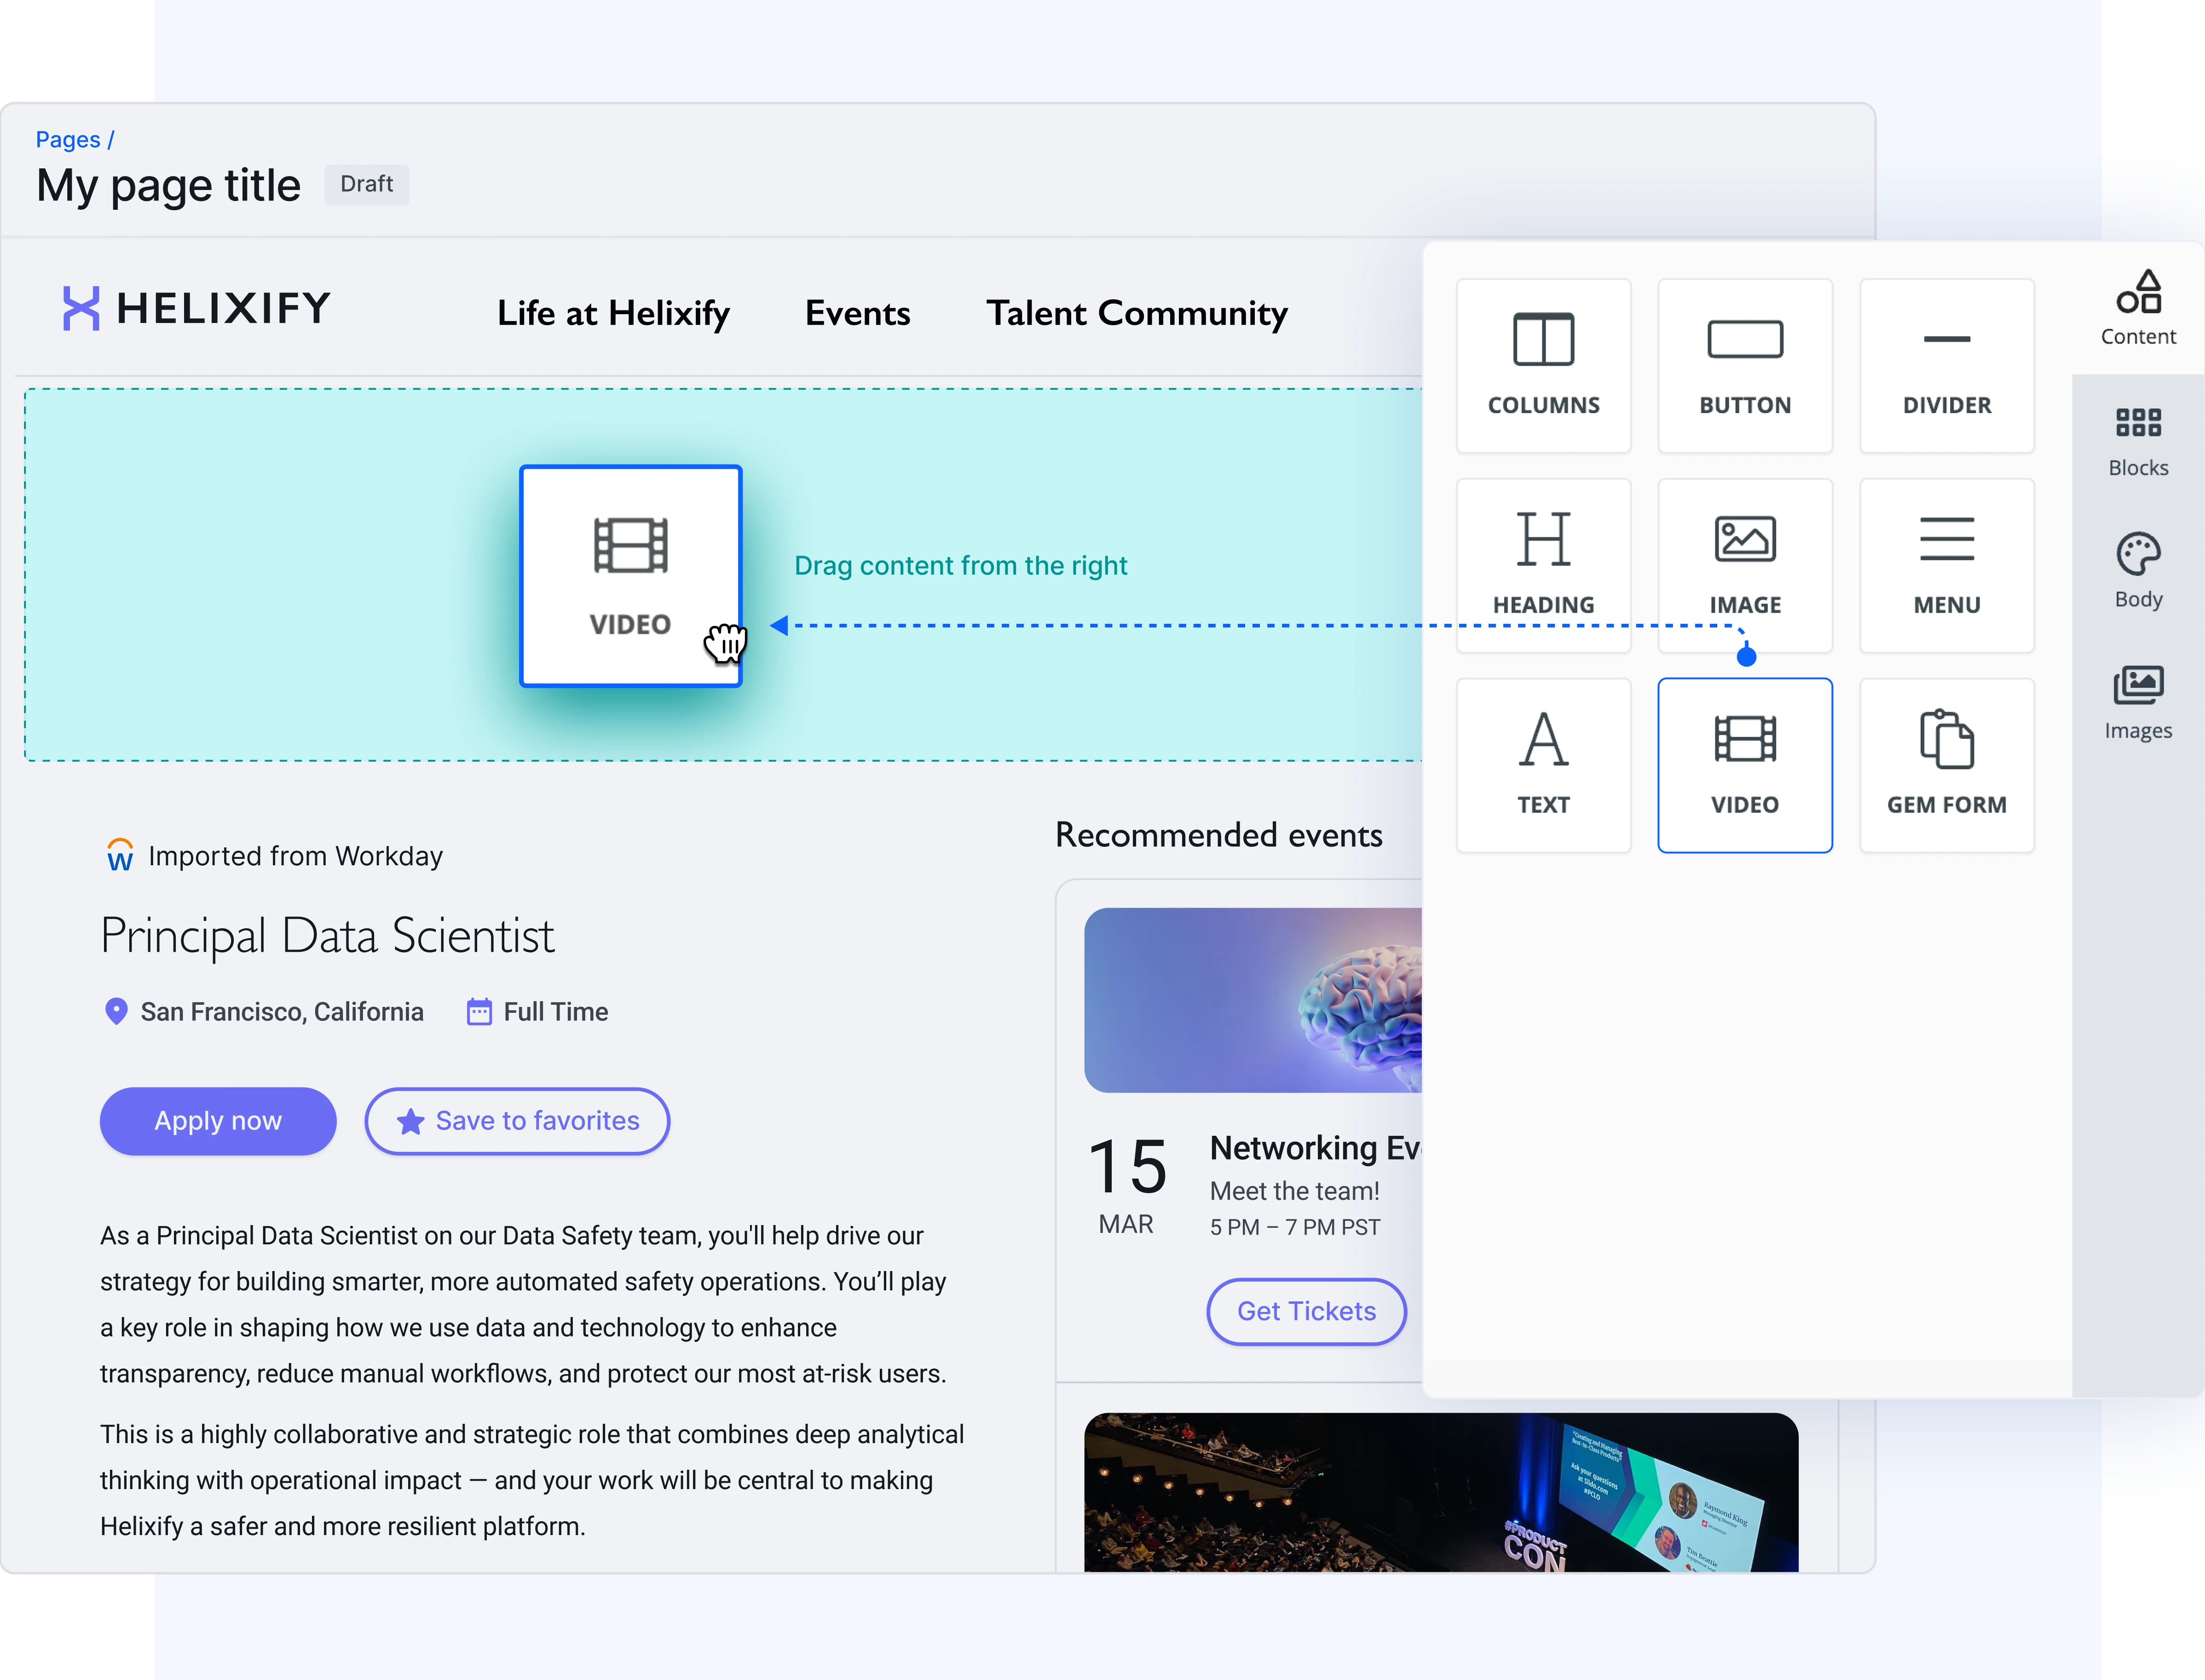Open Life at Helixify menu item
The width and height of the screenshot is (2205, 1680).
point(613,313)
